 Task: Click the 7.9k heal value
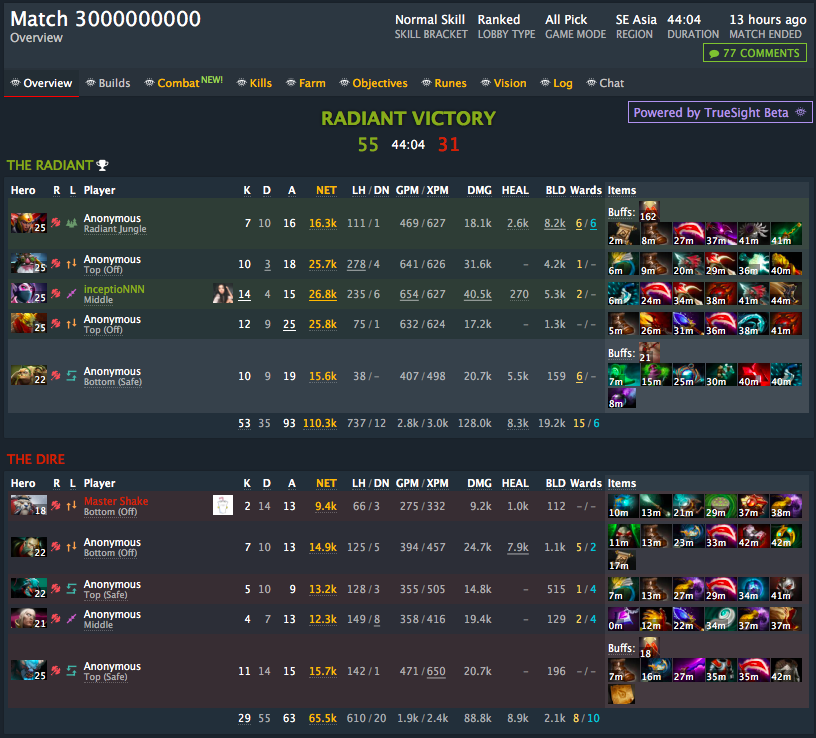[x=518, y=547]
